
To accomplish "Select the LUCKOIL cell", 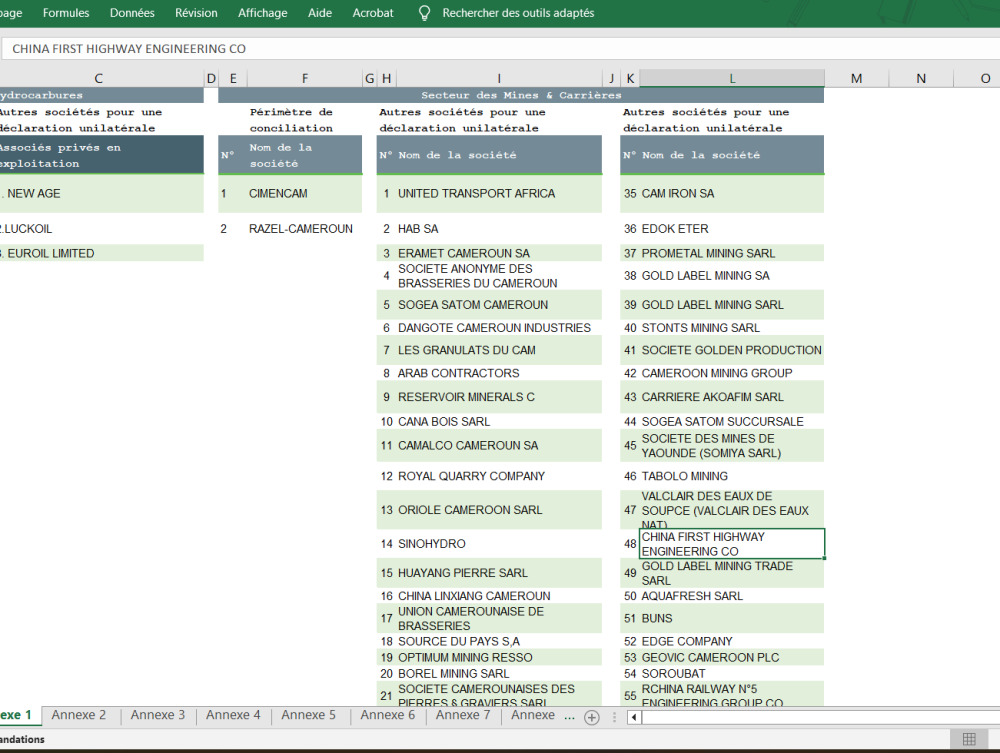I will [x=101, y=229].
